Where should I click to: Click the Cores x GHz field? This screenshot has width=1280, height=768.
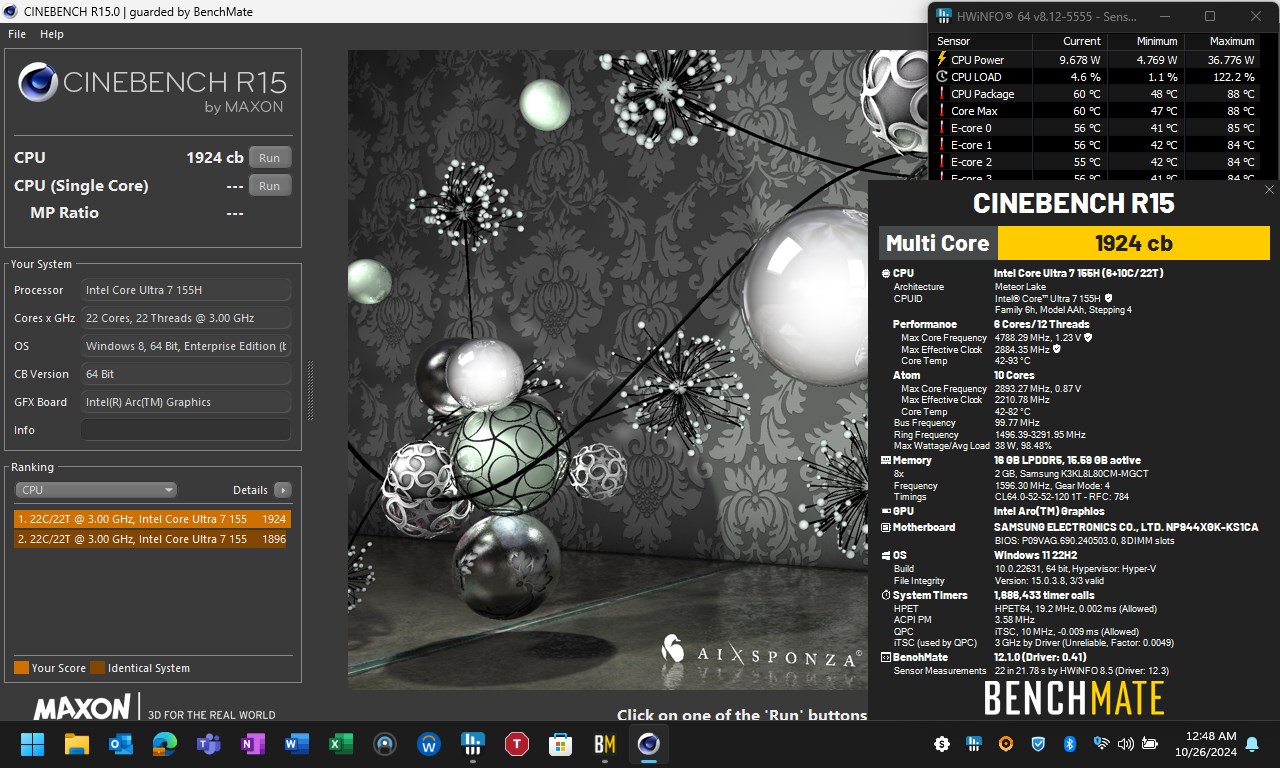click(186, 318)
